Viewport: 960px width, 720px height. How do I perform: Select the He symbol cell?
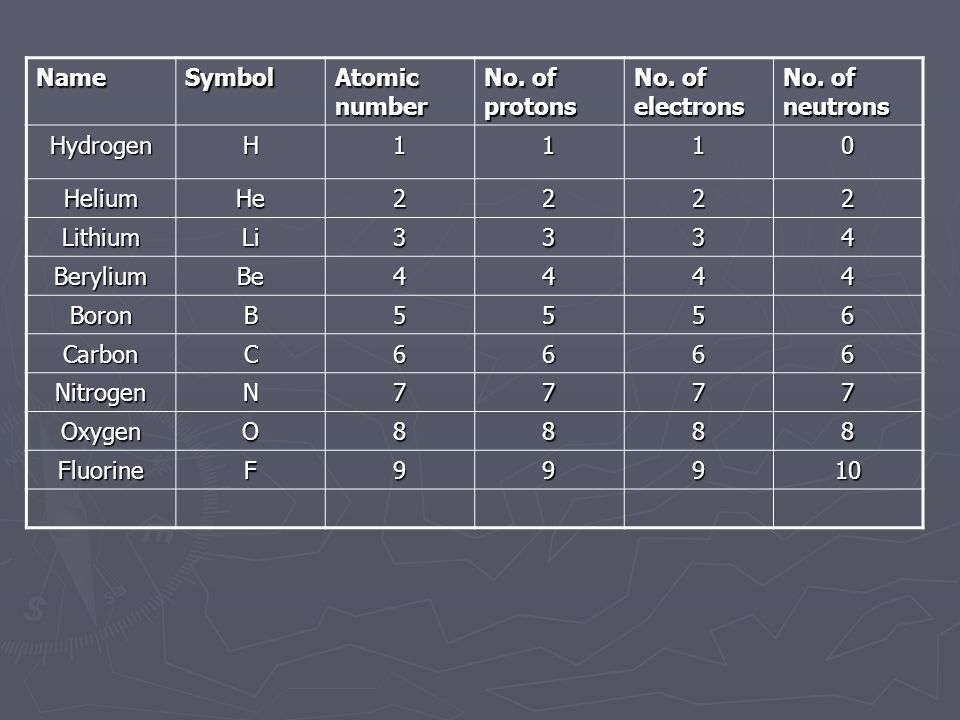(x=250, y=198)
